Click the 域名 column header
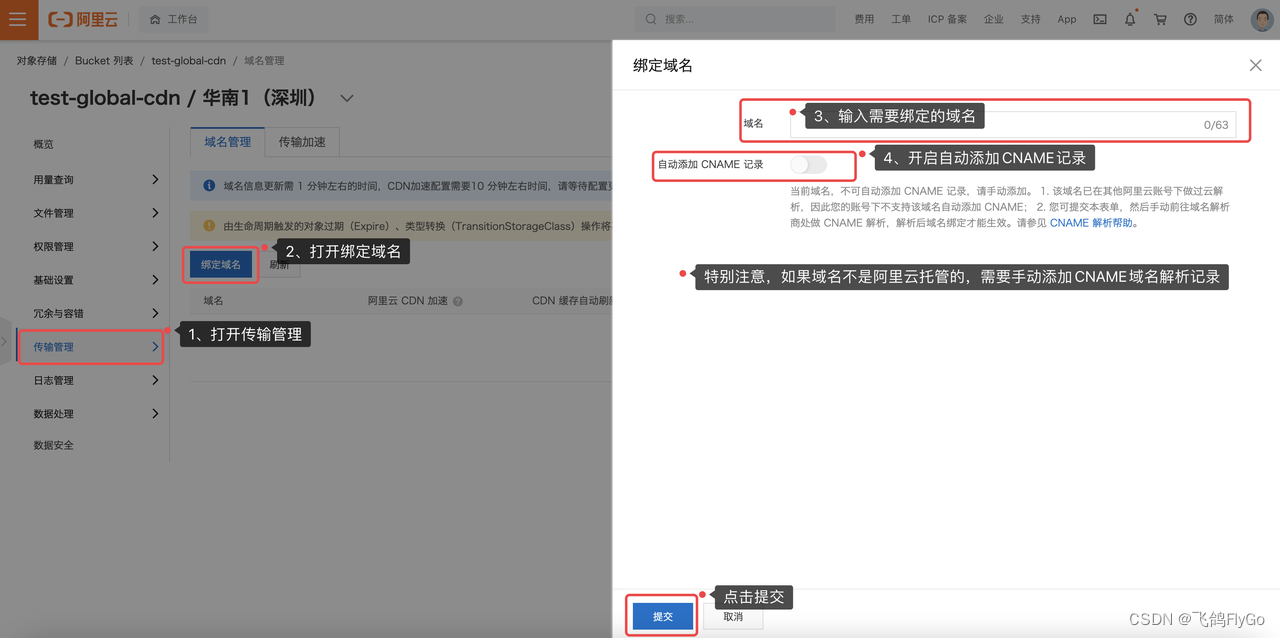 [x=214, y=300]
